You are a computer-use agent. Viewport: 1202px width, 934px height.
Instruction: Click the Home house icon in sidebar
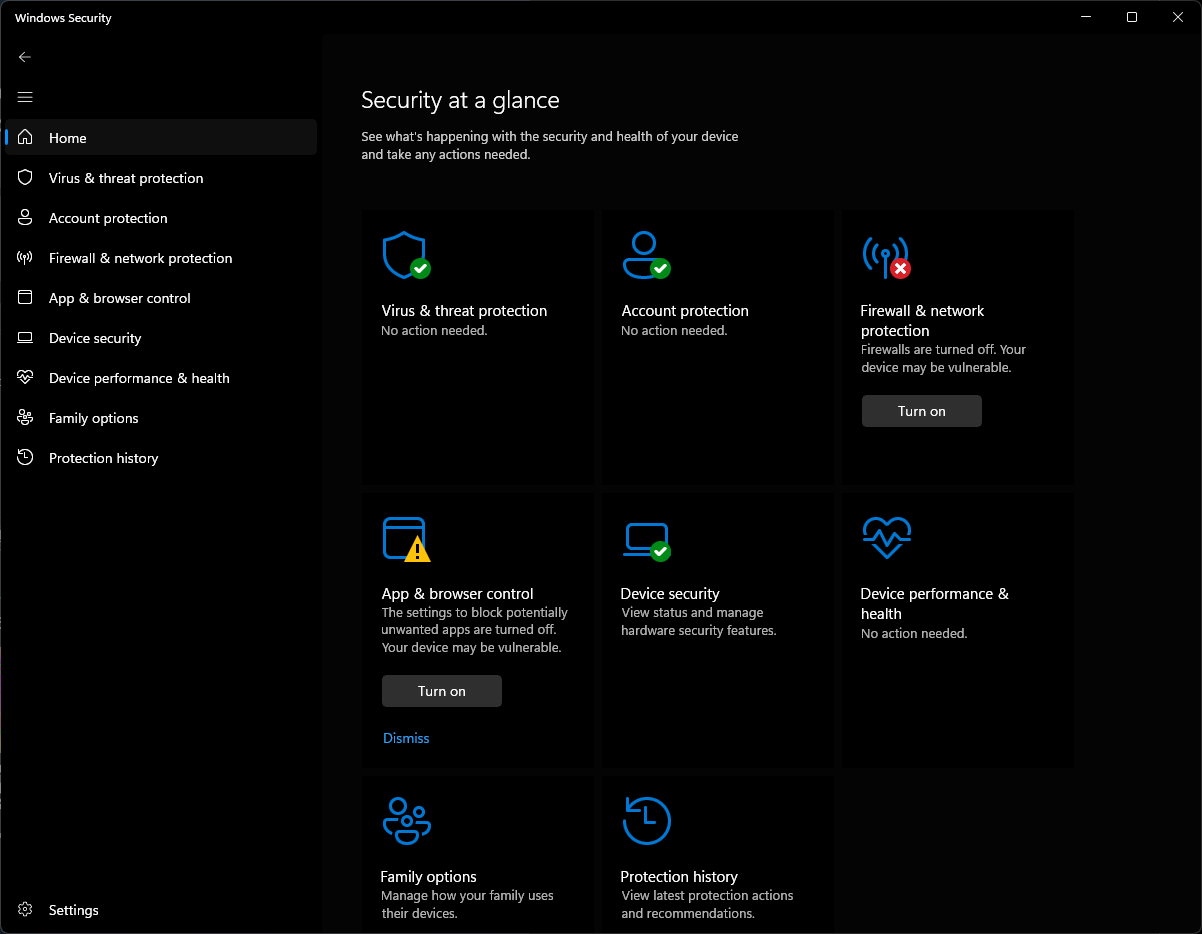(x=25, y=138)
